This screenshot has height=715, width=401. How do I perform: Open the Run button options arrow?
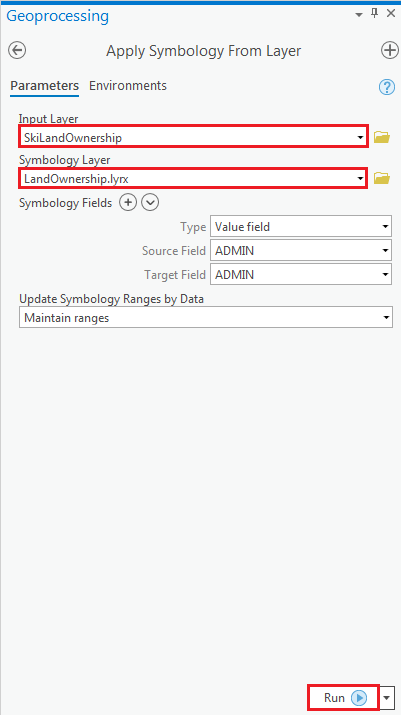387,698
